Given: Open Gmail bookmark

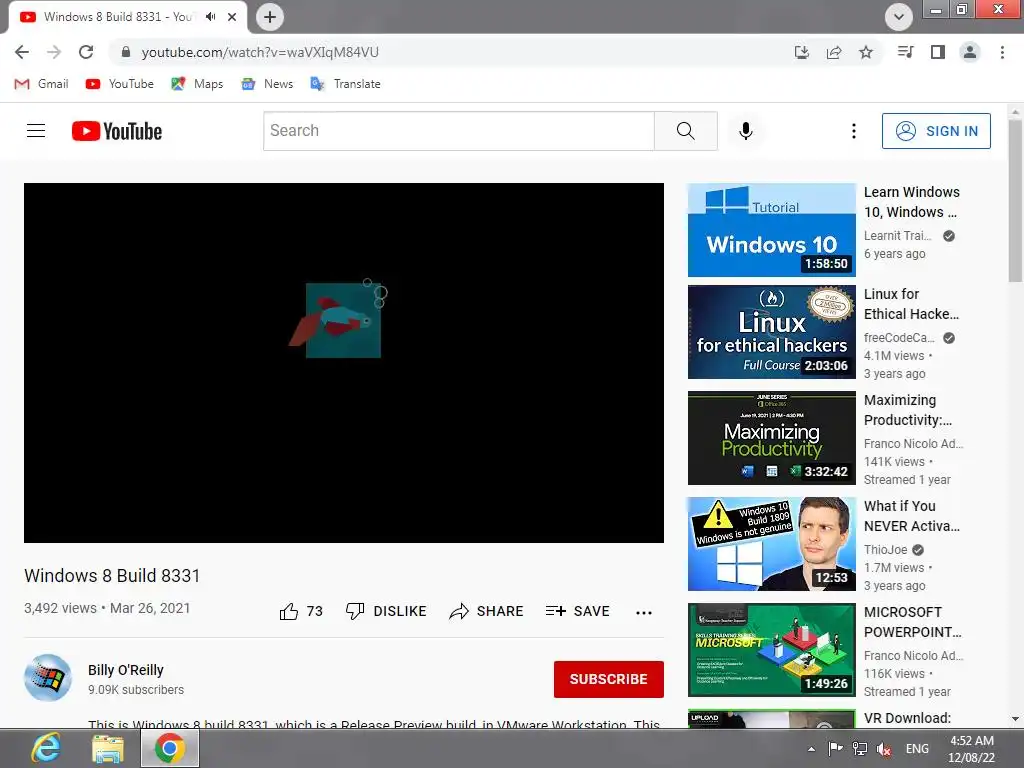Looking at the screenshot, I should point(41,84).
